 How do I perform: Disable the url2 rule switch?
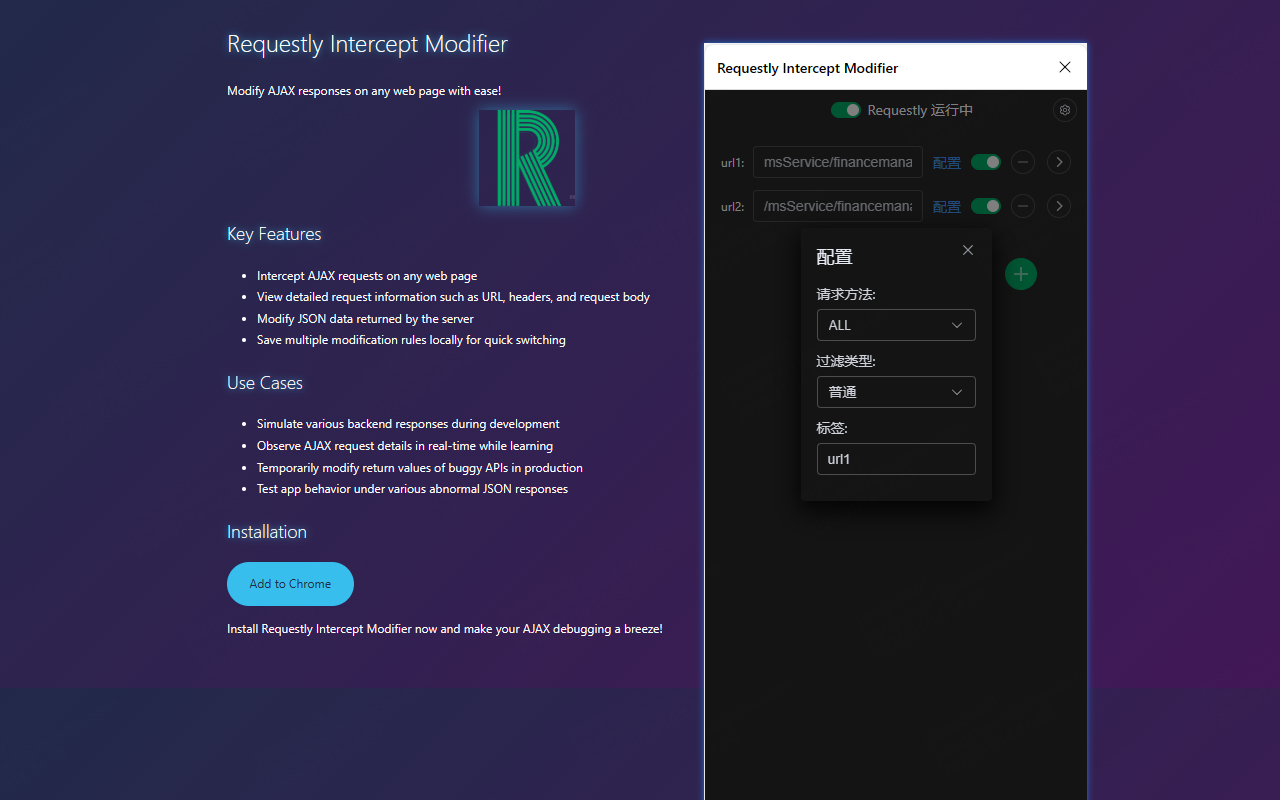click(x=986, y=206)
